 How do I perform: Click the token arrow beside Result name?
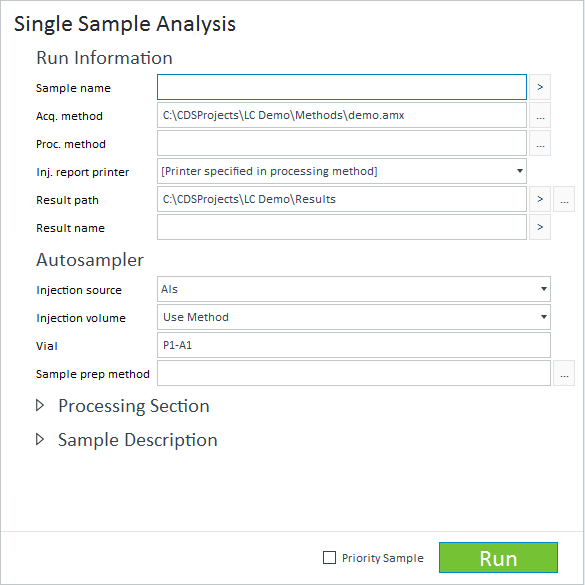[539, 227]
